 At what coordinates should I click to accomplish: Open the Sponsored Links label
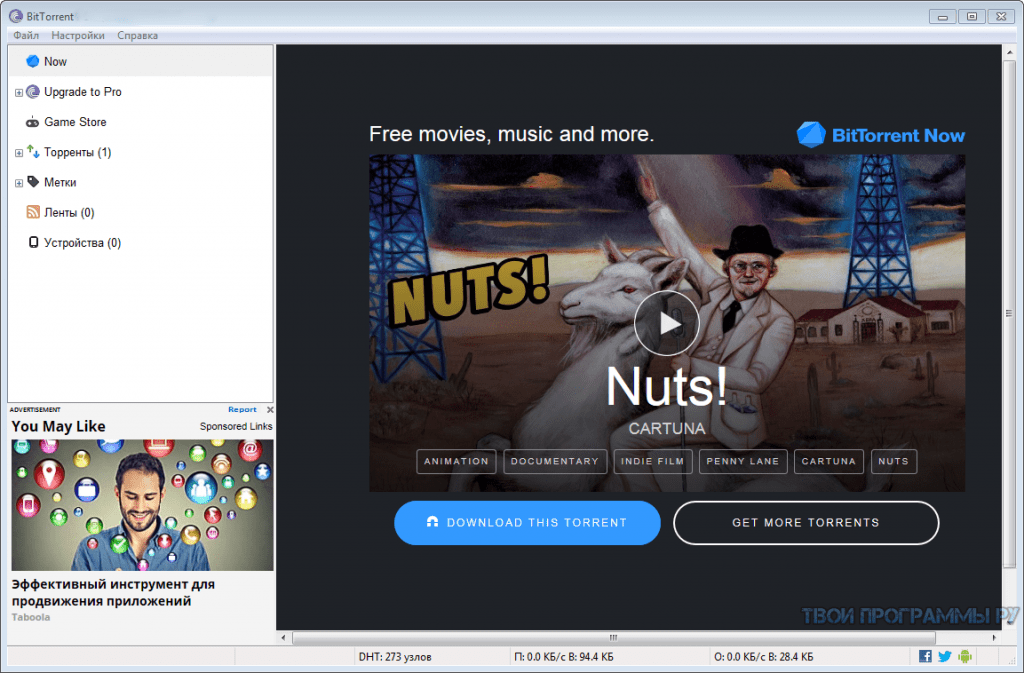[236, 426]
